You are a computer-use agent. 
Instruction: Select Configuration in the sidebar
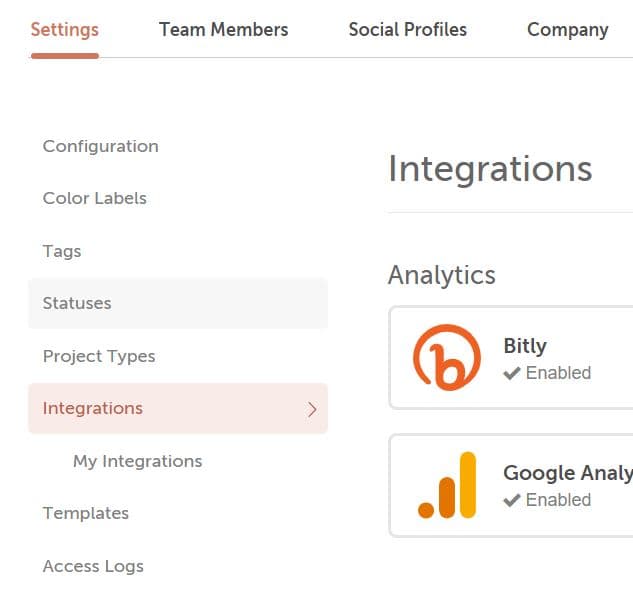100,146
